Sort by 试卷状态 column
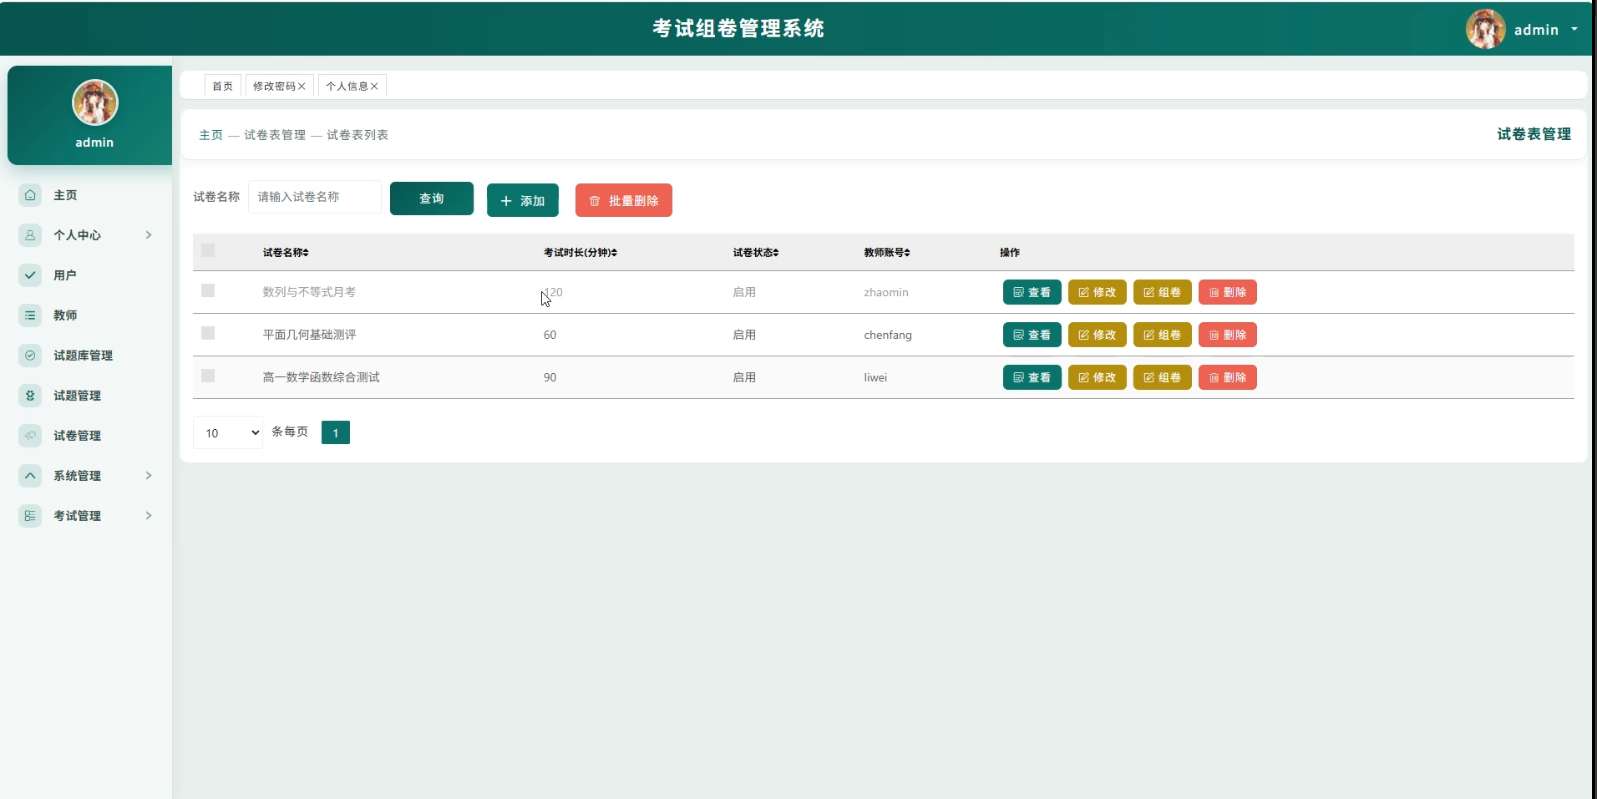Screen dimensions: 1597x799 [x=756, y=252]
